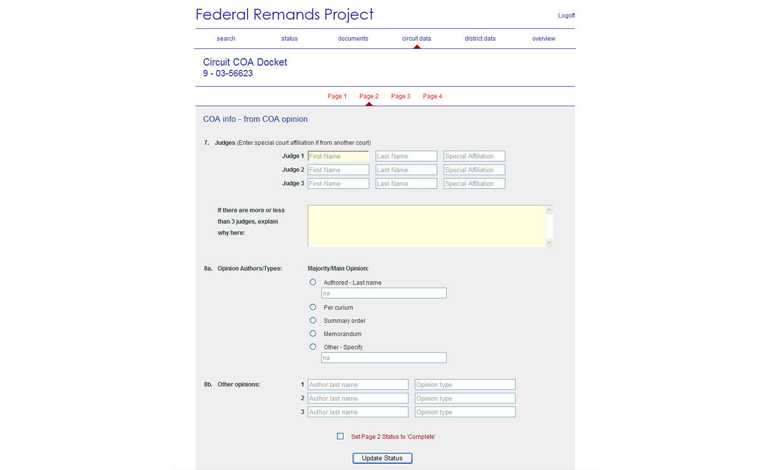The image size is (770, 470).
Task: Choose the Summary order radio button
Action: (x=313, y=320)
